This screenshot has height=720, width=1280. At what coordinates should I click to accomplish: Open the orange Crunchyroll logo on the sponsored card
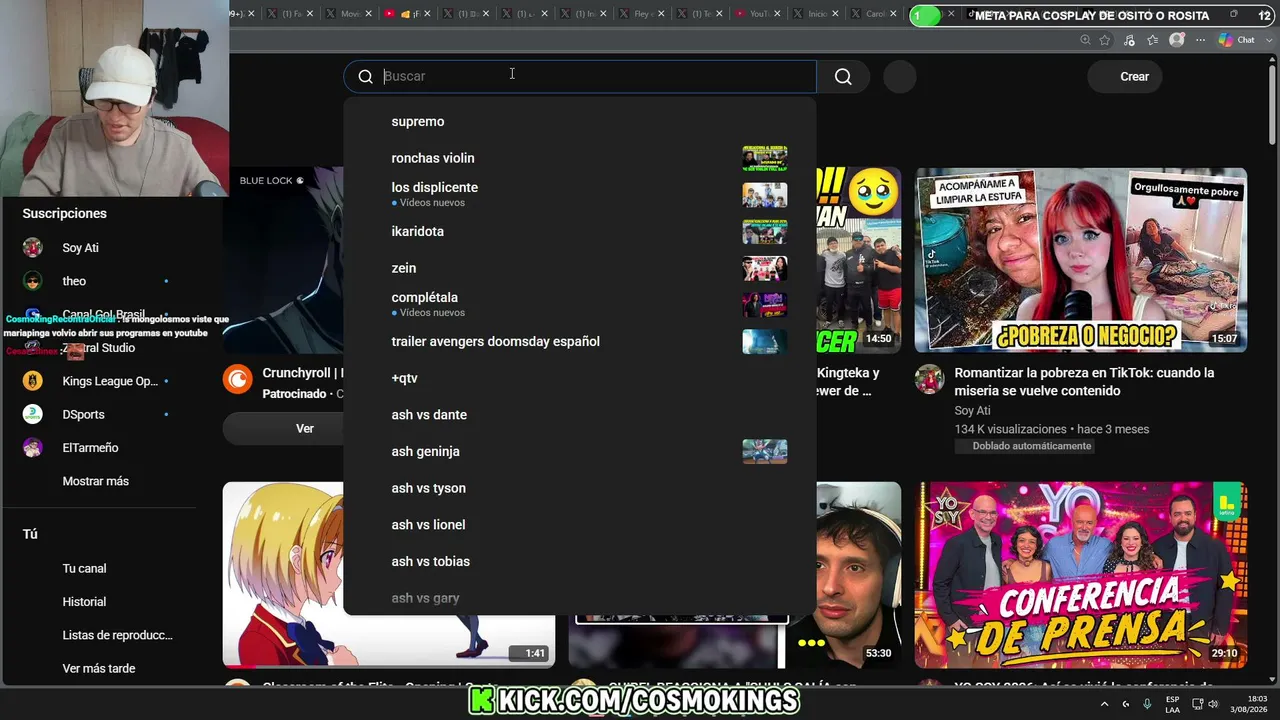(238, 379)
